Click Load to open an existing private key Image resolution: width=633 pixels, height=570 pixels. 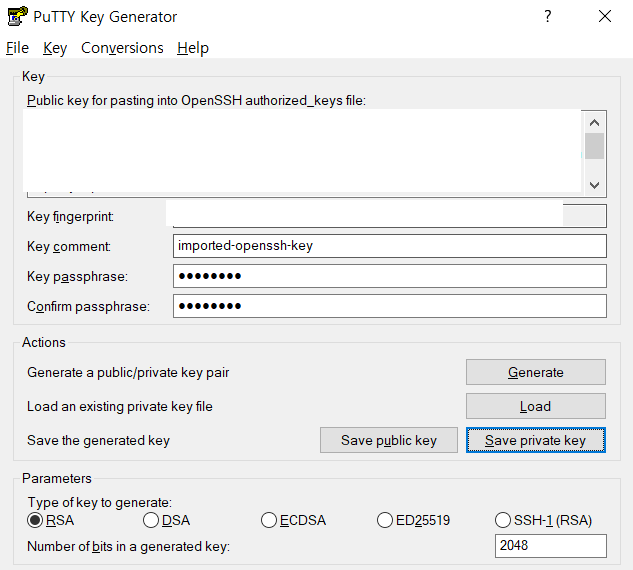(536, 406)
